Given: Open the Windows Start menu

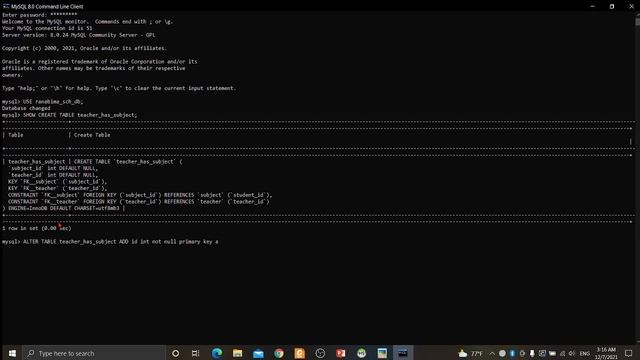Looking at the screenshot, I should [x=12, y=353].
